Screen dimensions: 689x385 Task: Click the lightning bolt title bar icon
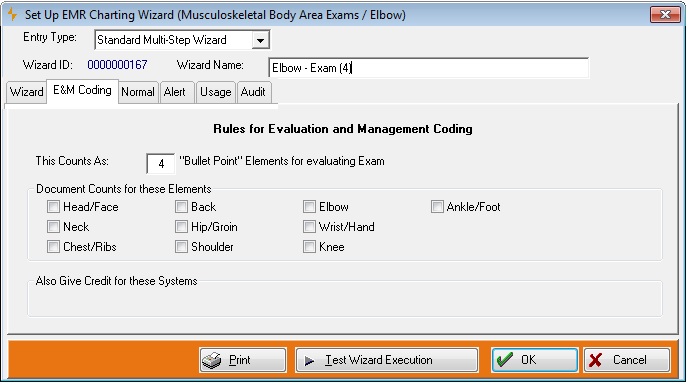point(12,15)
